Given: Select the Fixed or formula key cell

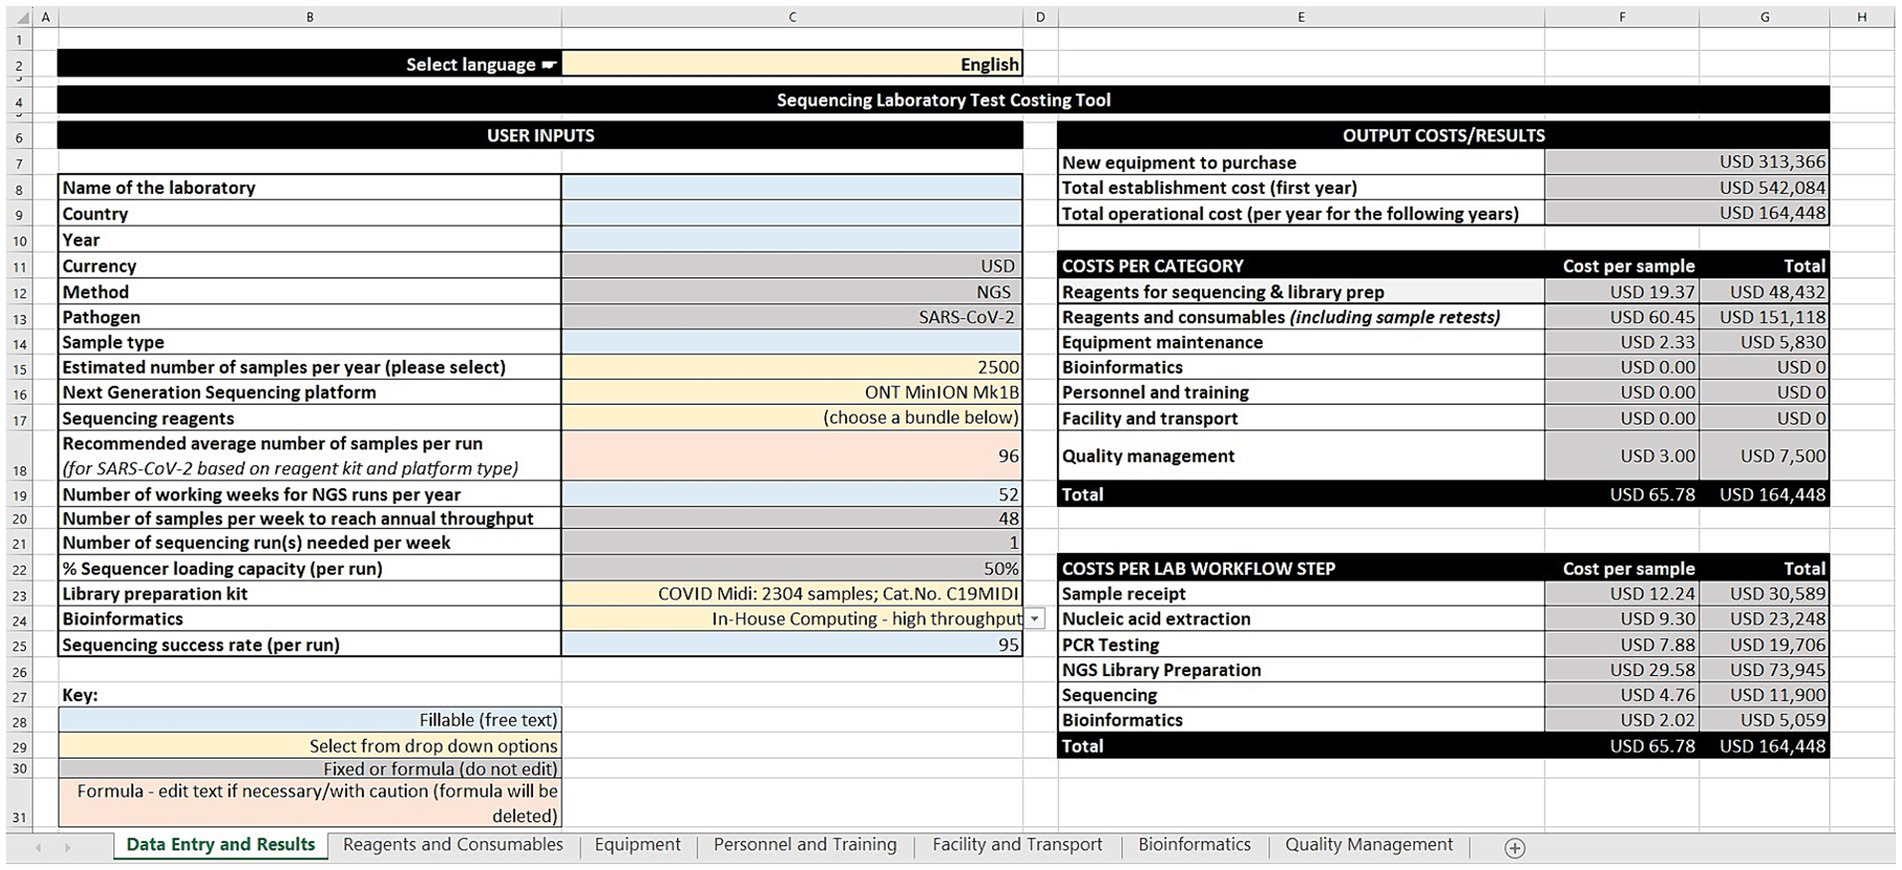Looking at the screenshot, I should [310, 769].
